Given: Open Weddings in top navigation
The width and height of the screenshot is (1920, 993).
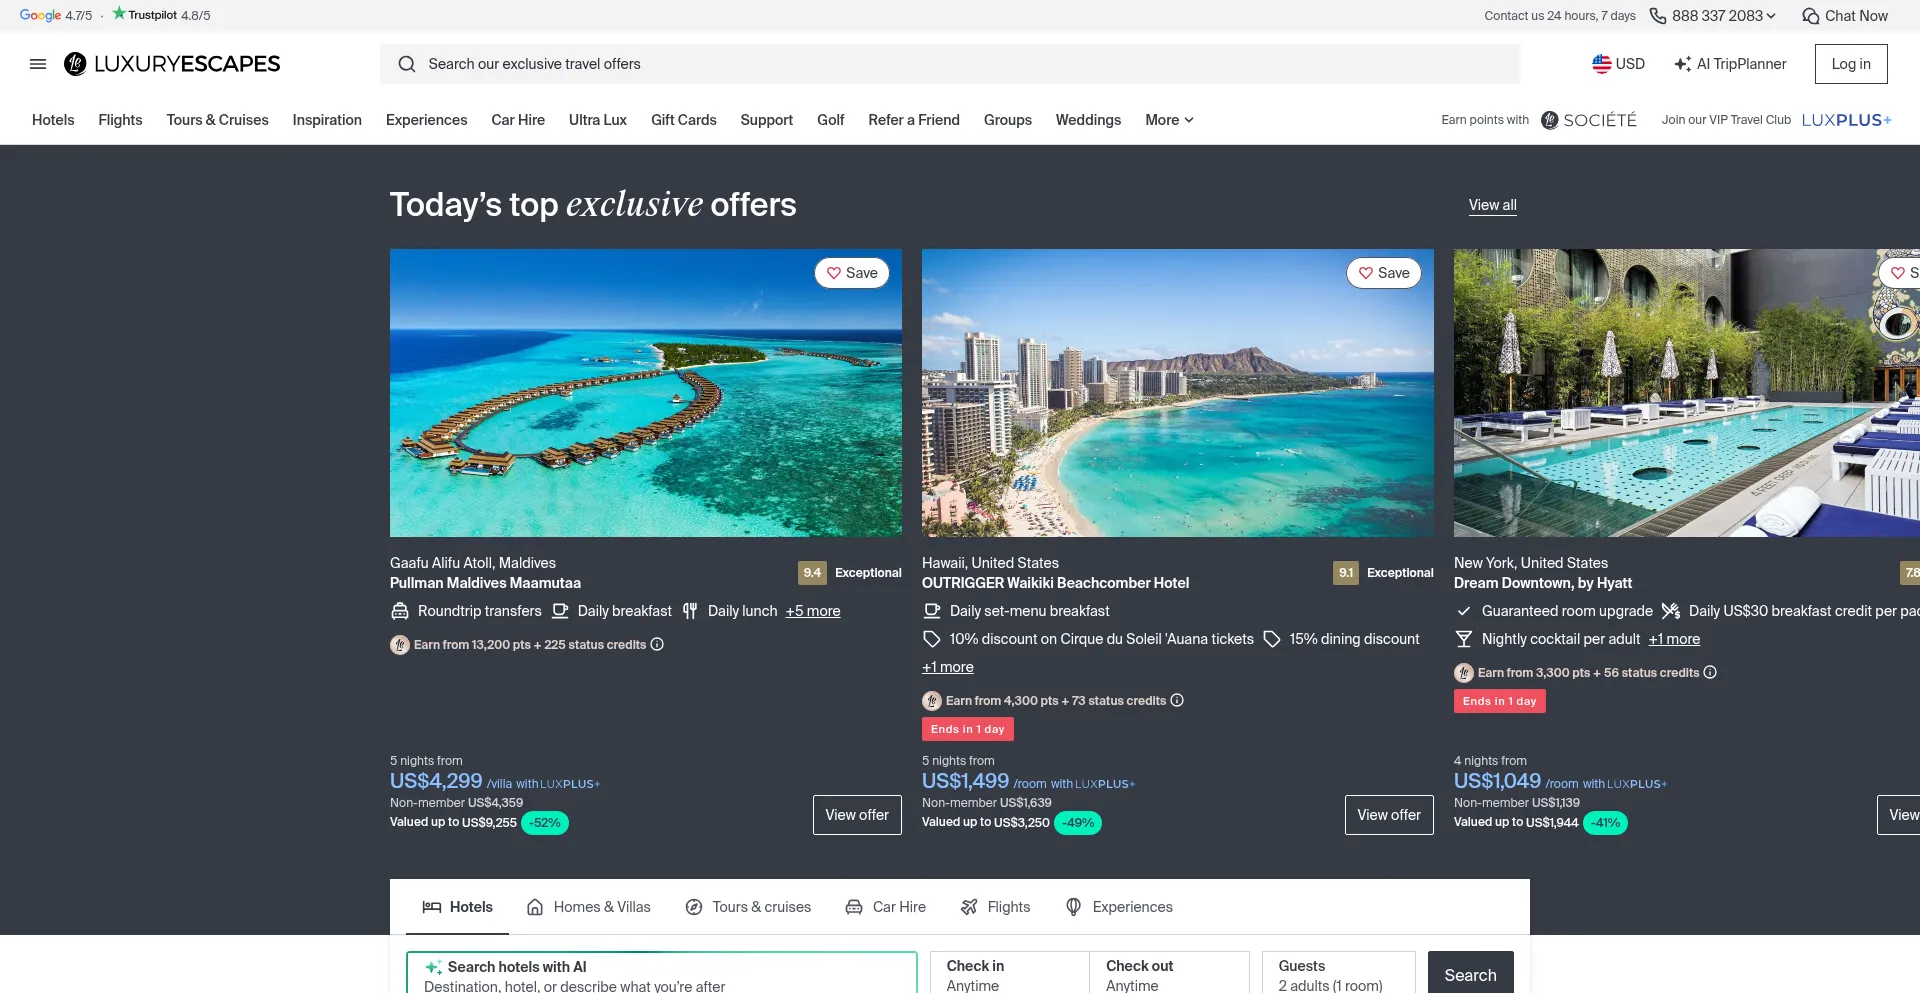Looking at the screenshot, I should [x=1088, y=120].
